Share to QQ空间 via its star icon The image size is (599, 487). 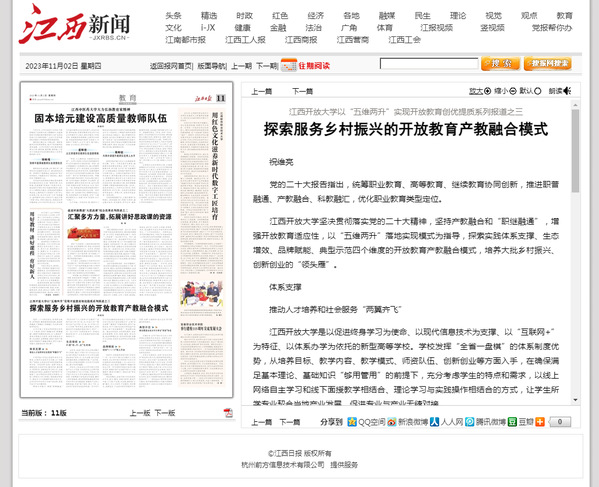352,422
